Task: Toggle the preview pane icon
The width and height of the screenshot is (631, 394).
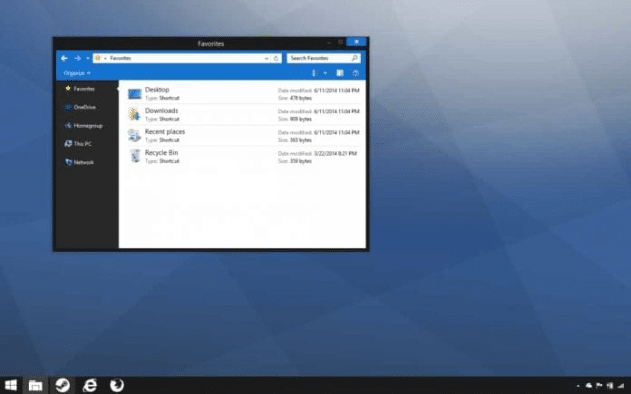Action: click(340, 73)
